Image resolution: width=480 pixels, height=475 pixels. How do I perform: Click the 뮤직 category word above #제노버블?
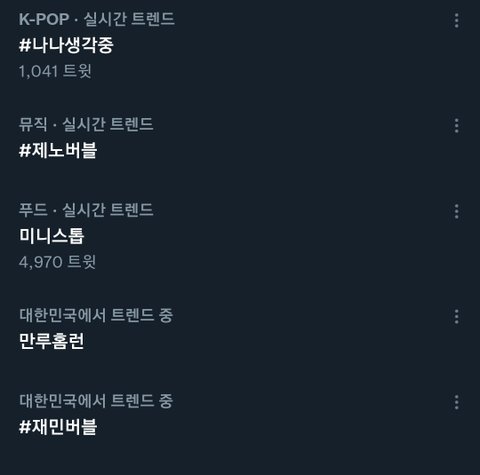click(33, 124)
